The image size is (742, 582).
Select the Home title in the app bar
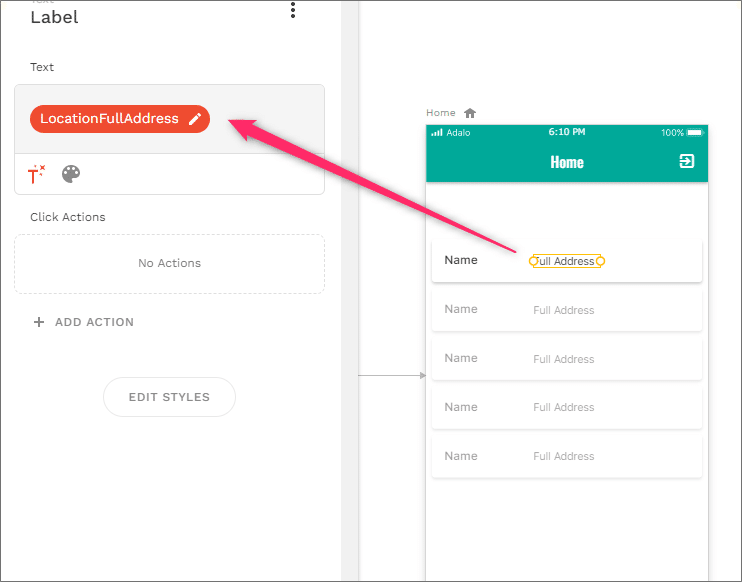coord(567,162)
